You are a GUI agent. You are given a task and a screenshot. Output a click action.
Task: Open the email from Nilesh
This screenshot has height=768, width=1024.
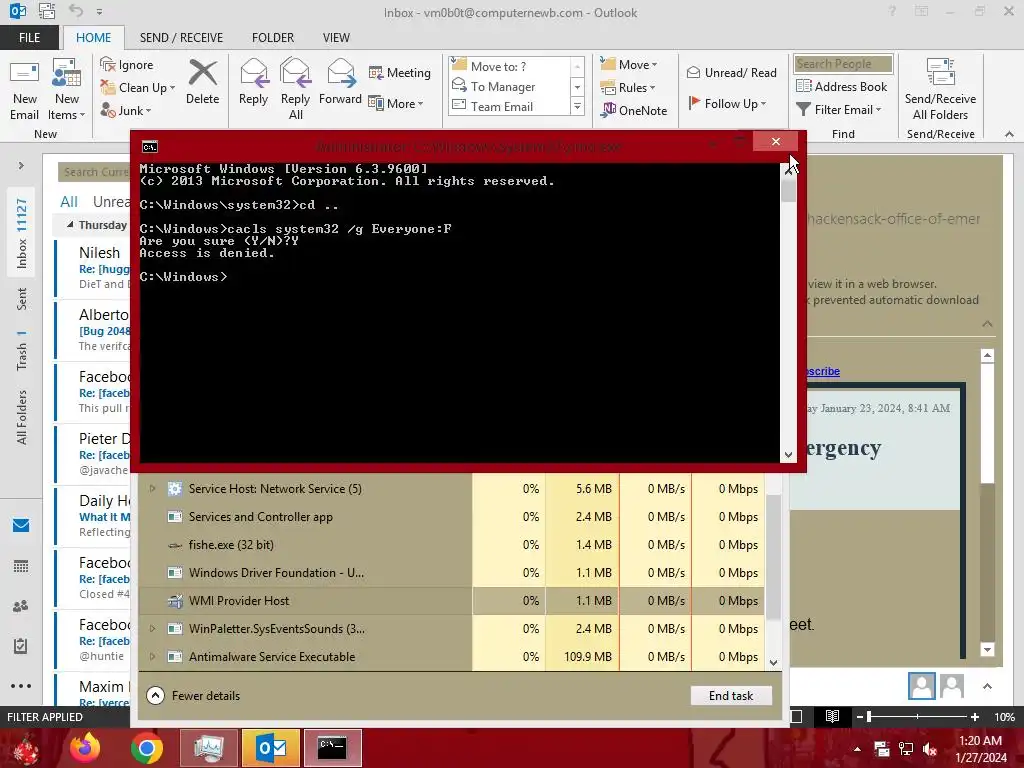[93, 267]
